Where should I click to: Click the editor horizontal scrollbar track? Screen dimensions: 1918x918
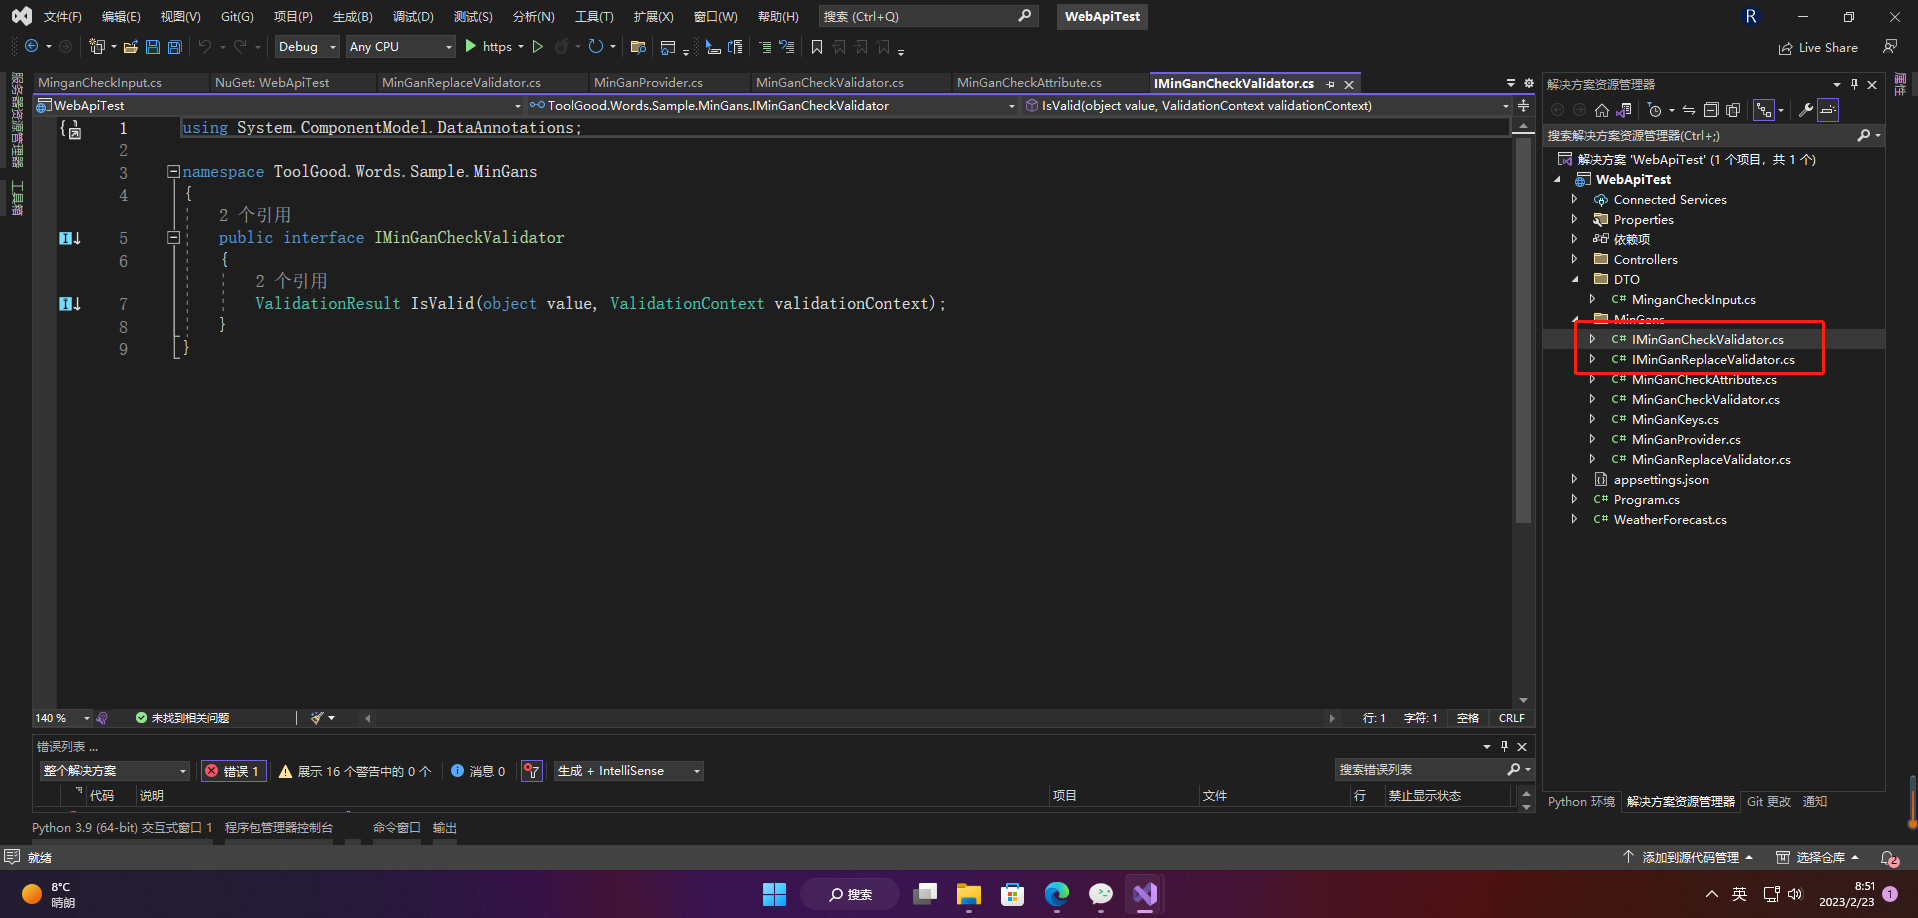coord(849,718)
